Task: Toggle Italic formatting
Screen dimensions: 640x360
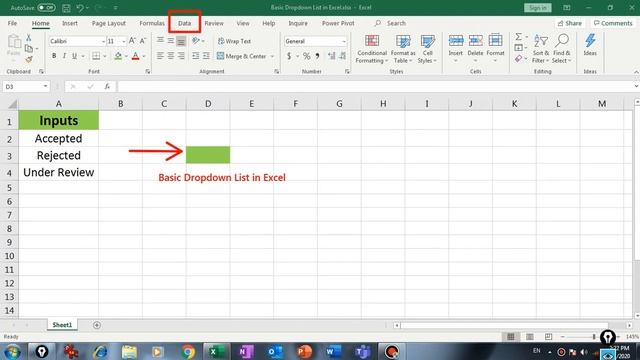Action: click(64, 56)
